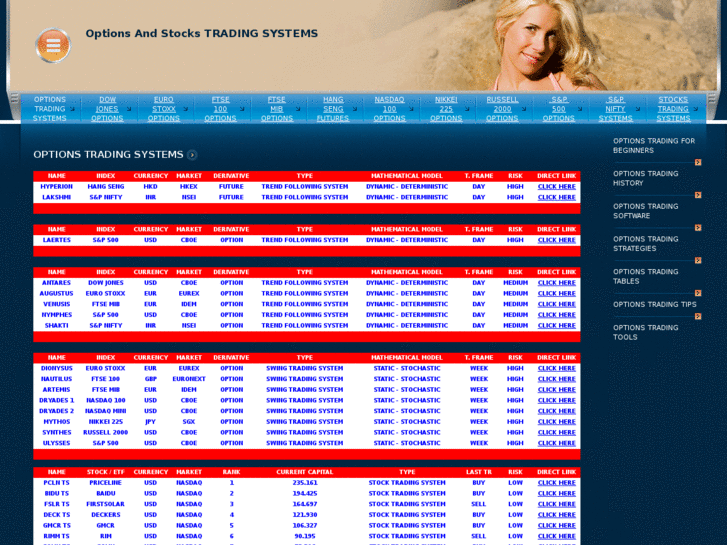This screenshot has width=727, height=545.
Task: Open the Dow Jones Options menu item
Action: (107, 109)
